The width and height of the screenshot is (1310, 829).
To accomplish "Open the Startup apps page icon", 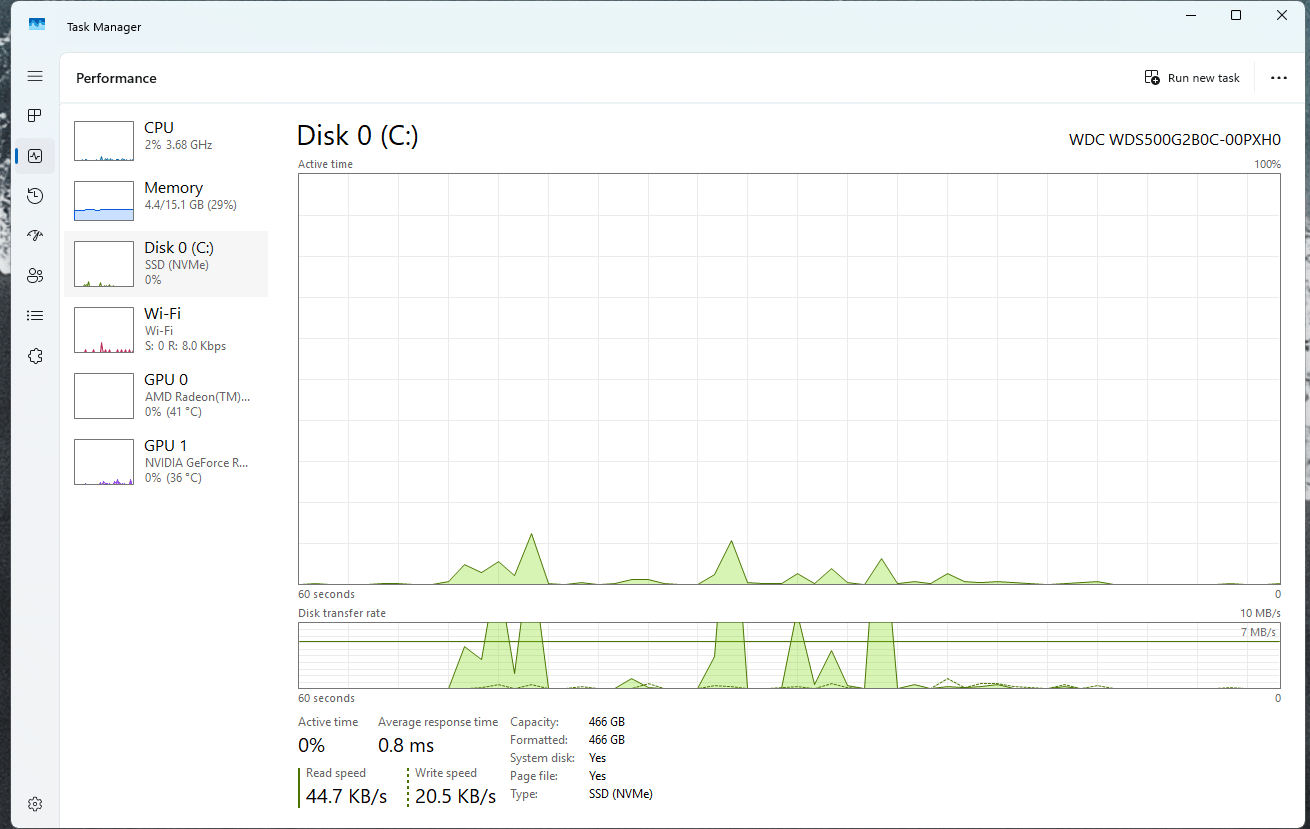I will pos(35,236).
